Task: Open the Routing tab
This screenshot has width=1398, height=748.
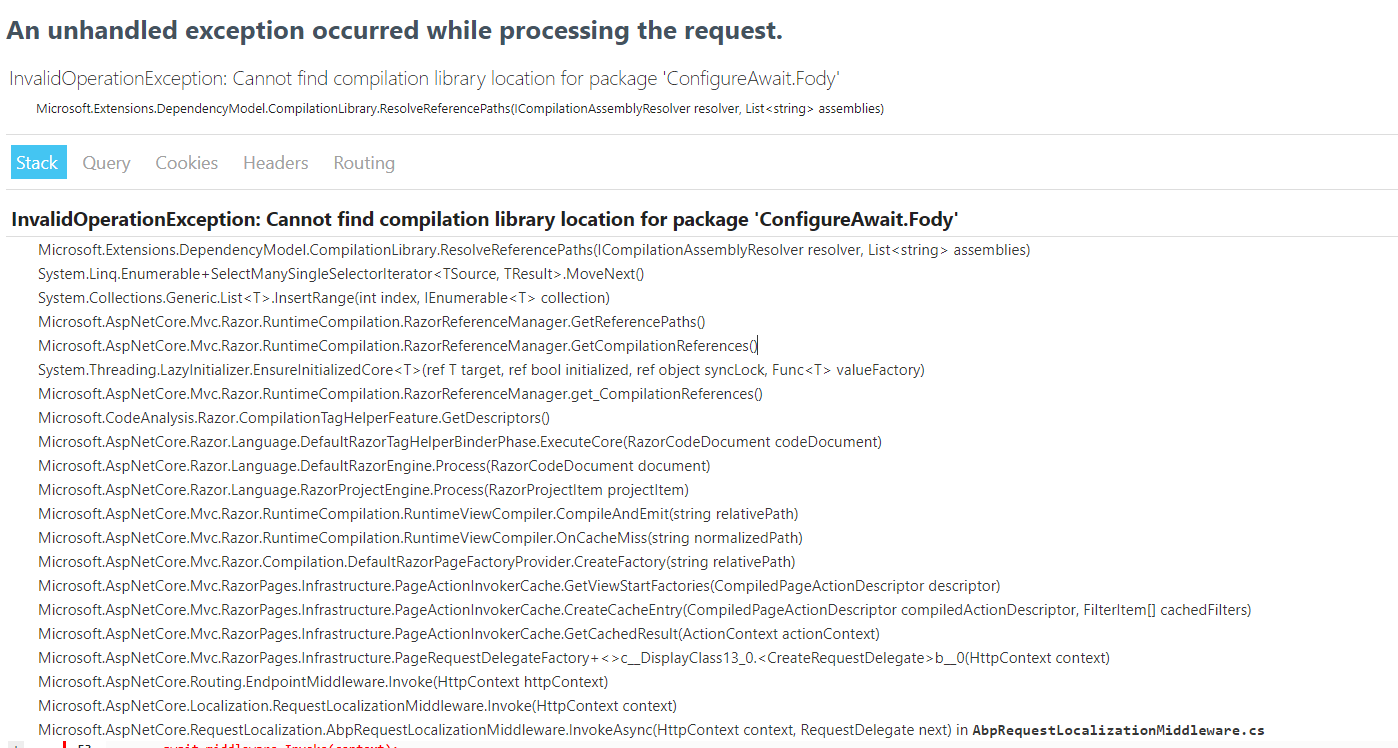Action: coord(363,161)
